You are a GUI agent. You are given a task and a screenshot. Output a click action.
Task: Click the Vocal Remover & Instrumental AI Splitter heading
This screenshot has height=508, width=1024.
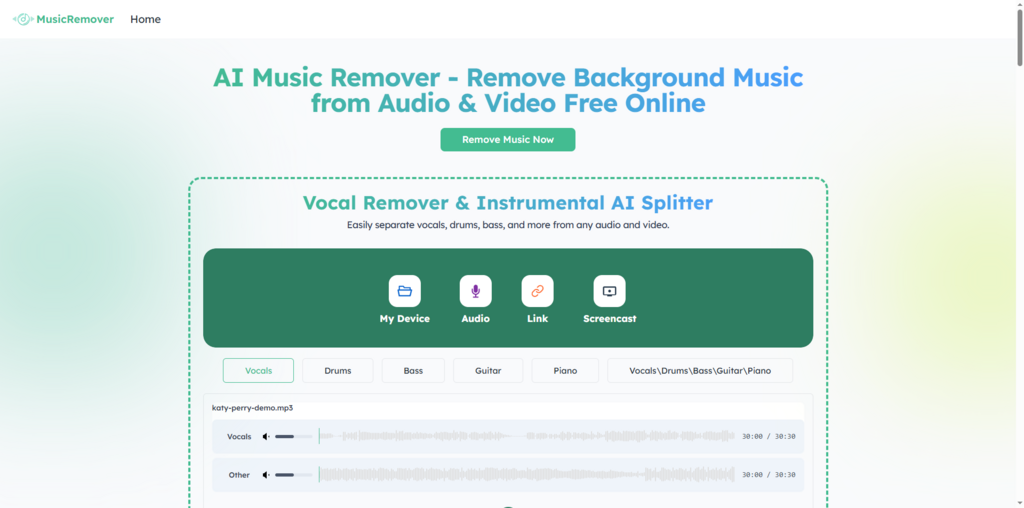[507, 202]
